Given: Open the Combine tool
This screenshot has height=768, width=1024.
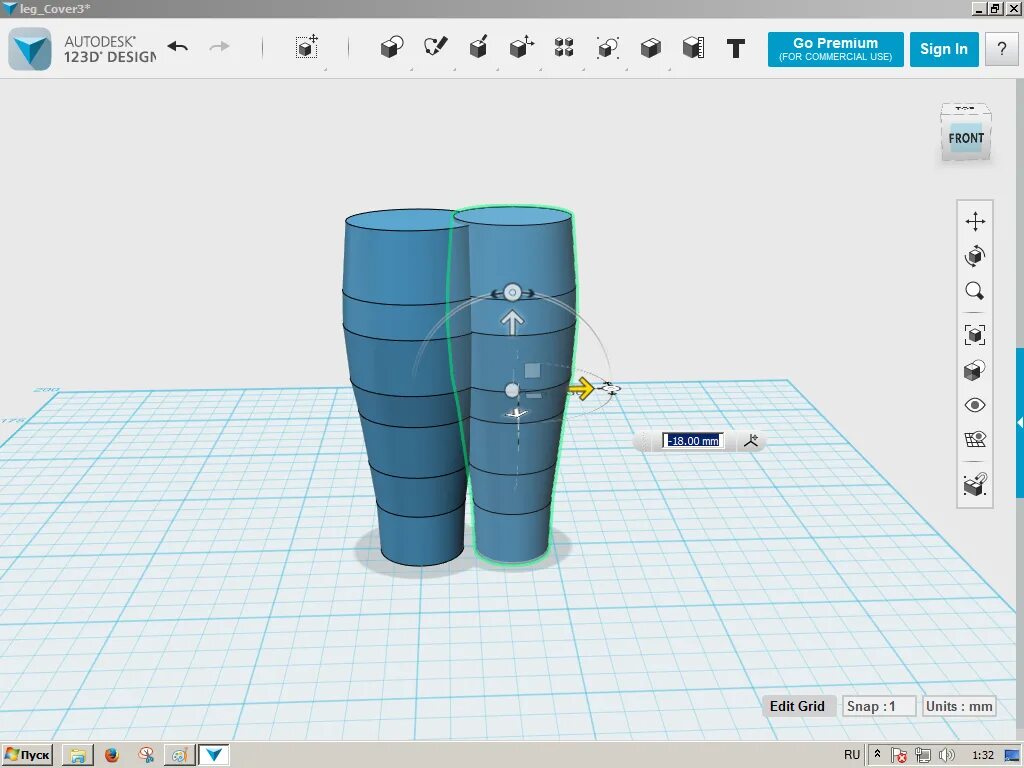Looking at the screenshot, I should coord(650,48).
